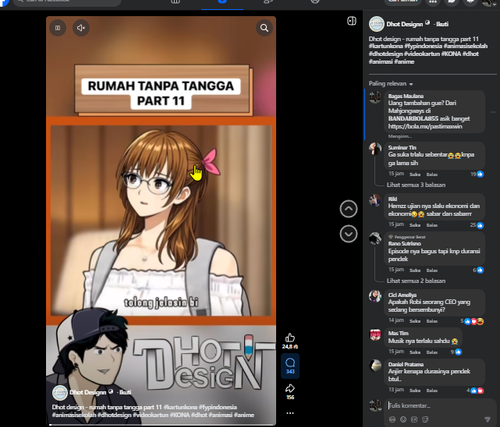Screen dimensions: 500x427
Task: Expand Lihat semua 2 balasan
Action: [x=416, y=281]
